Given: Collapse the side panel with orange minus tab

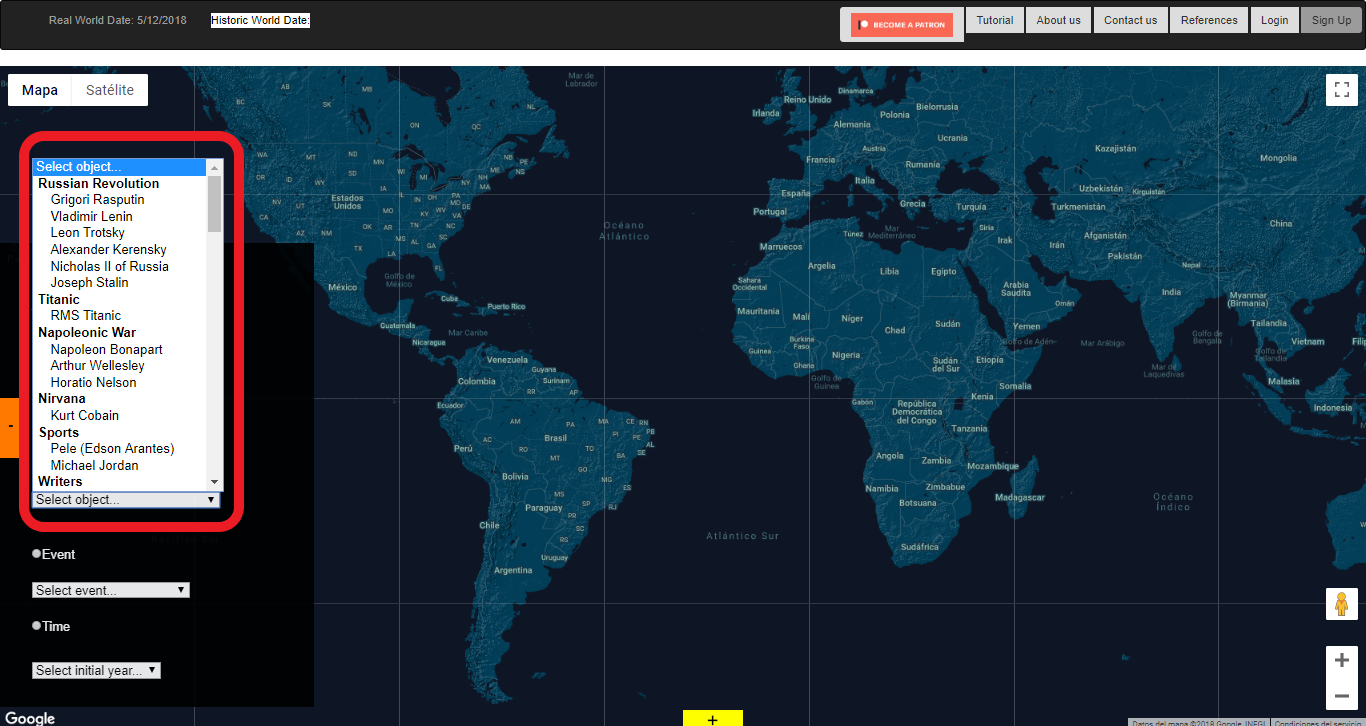Looking at the screenshot, I should point(10,427).
